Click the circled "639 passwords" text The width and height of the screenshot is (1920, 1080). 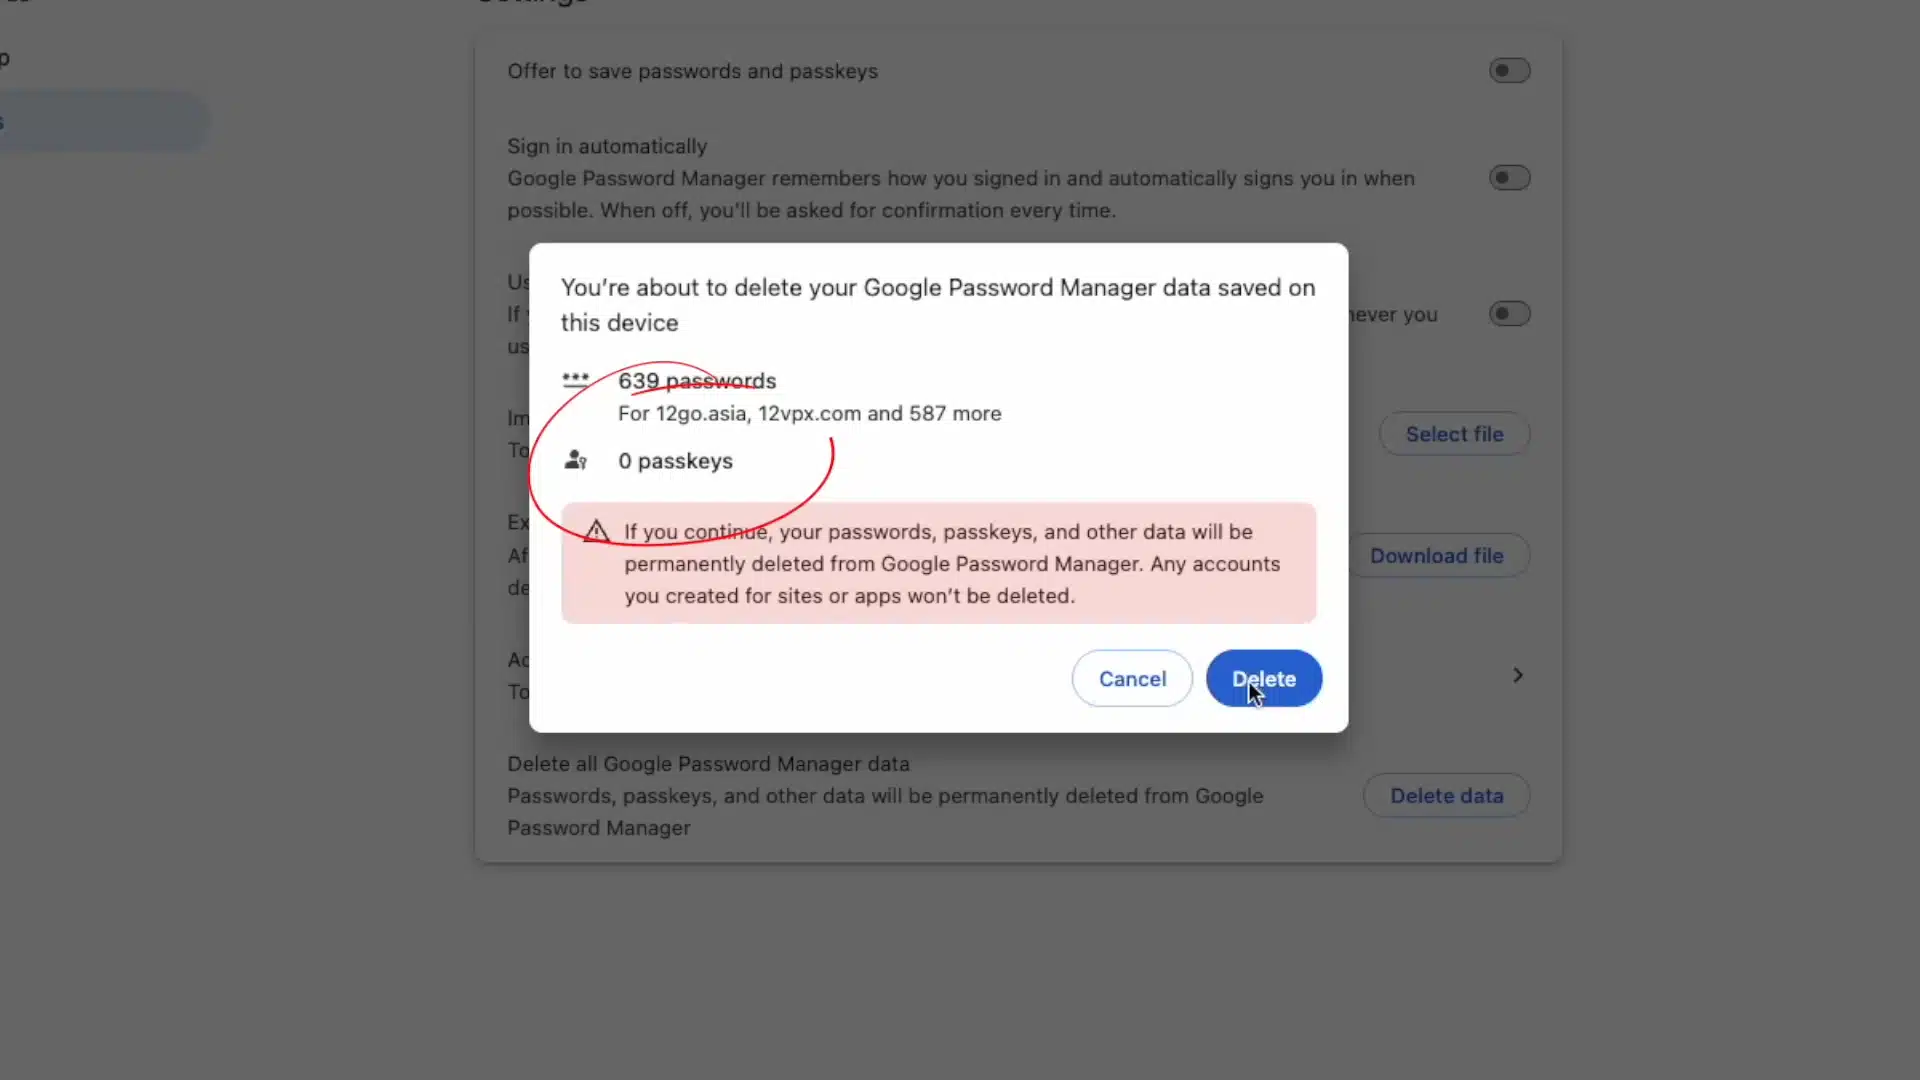coord(697,381)
